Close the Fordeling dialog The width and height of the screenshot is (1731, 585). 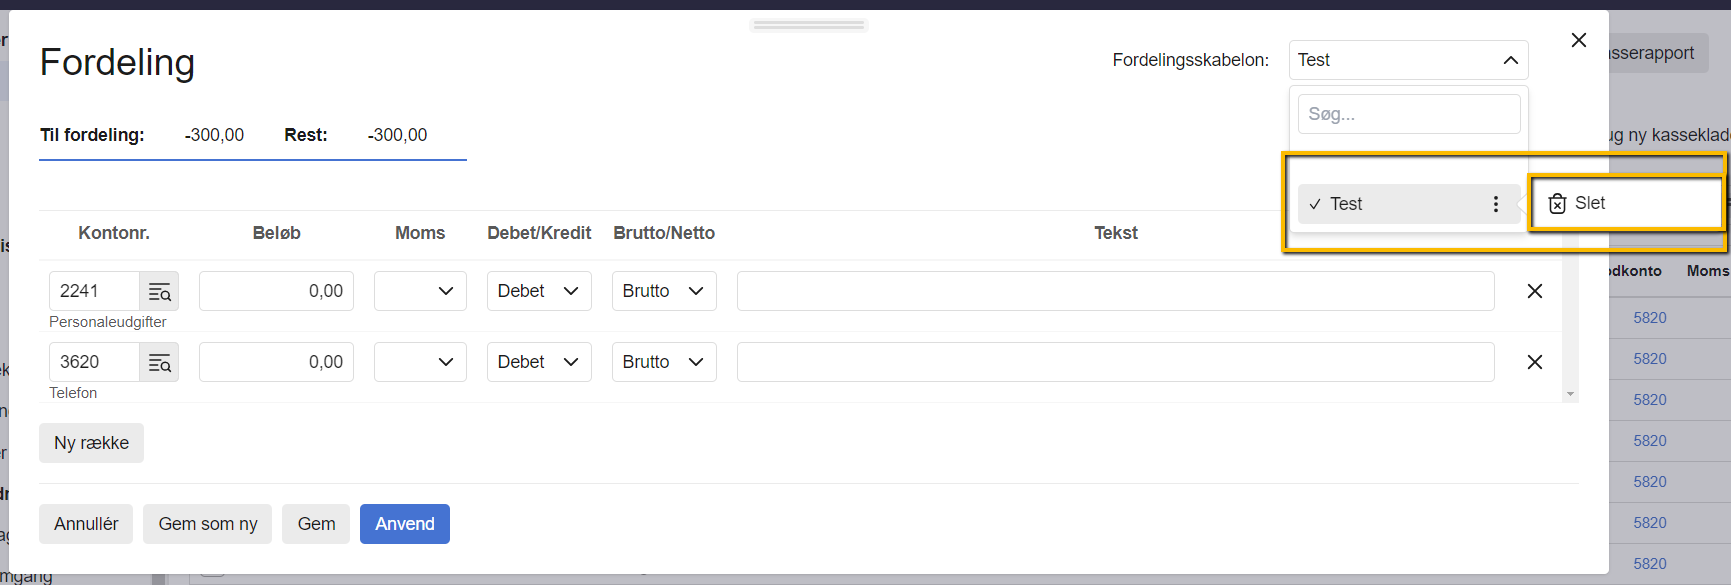(x=1578, y=40)
